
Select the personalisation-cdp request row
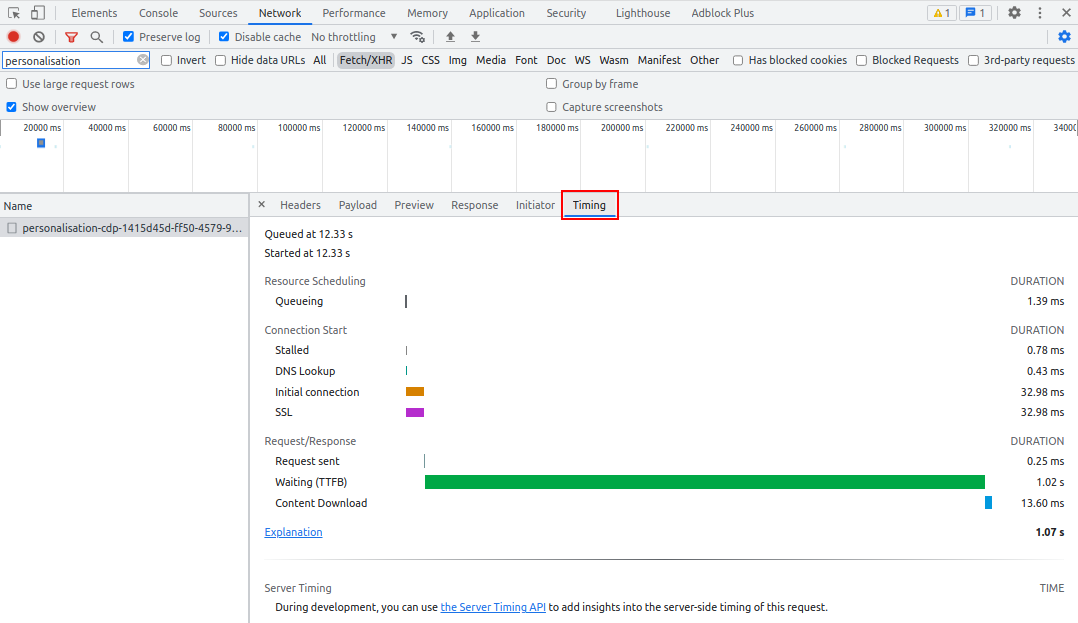(124, 228)
